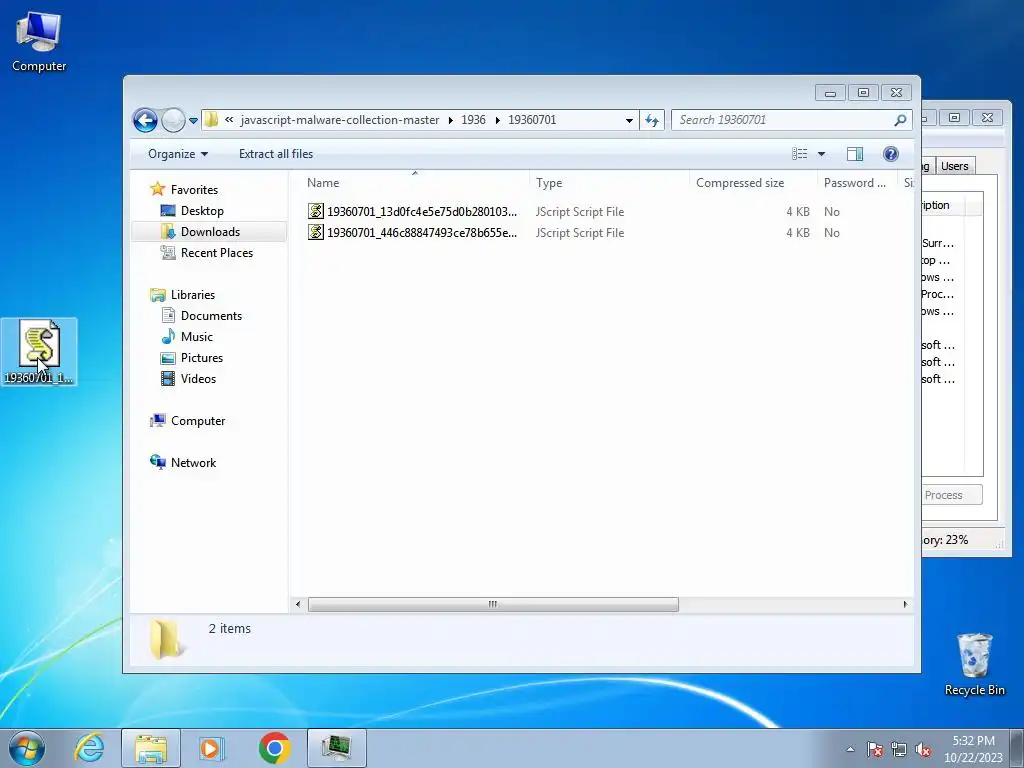Open the Music library
The width and height of the screenshot is (1024, 768).
(197, 336)
